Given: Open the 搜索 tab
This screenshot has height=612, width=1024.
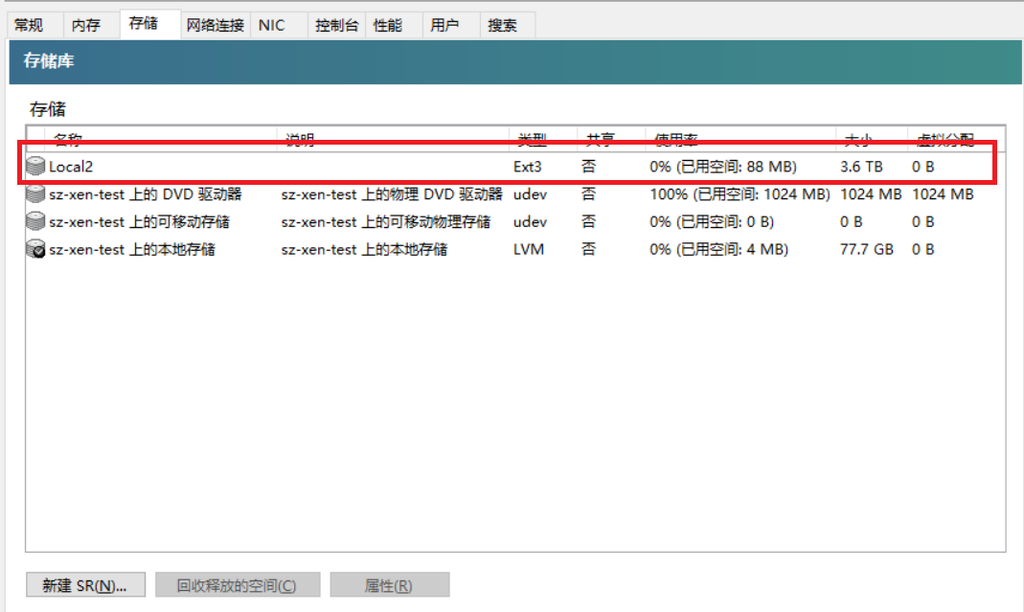Looking at the screenshot, I should [504, 24].
